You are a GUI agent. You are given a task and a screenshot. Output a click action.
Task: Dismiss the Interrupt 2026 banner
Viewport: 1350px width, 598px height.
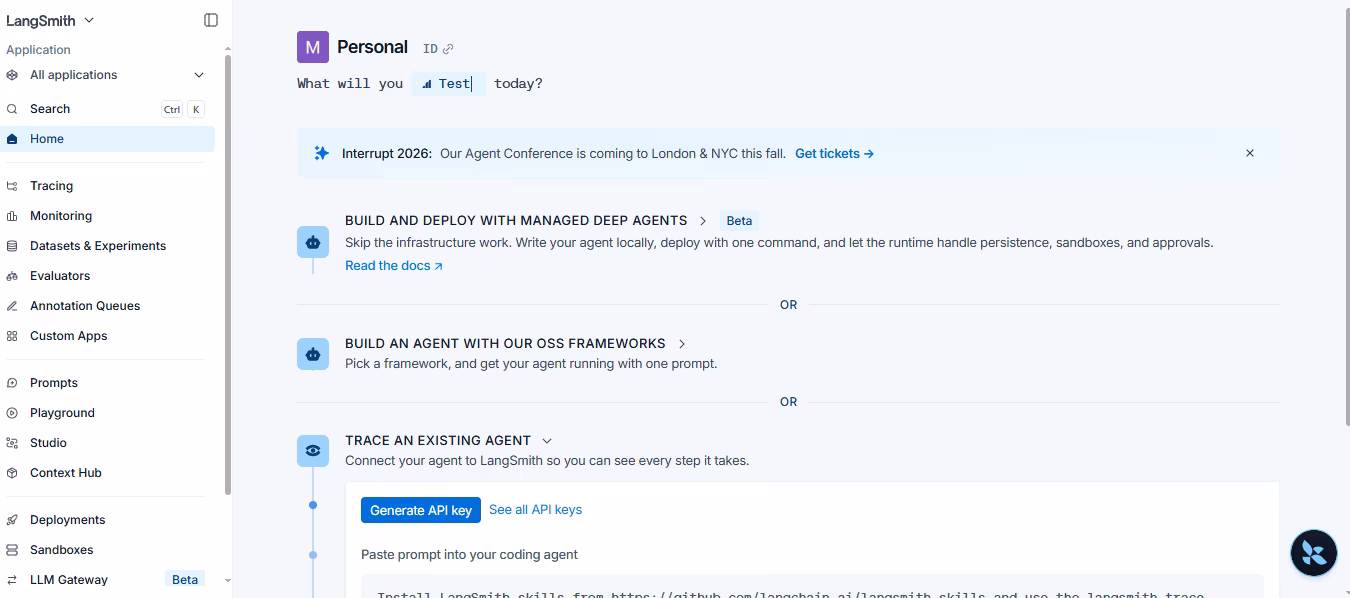click(x=1250, y=153)
